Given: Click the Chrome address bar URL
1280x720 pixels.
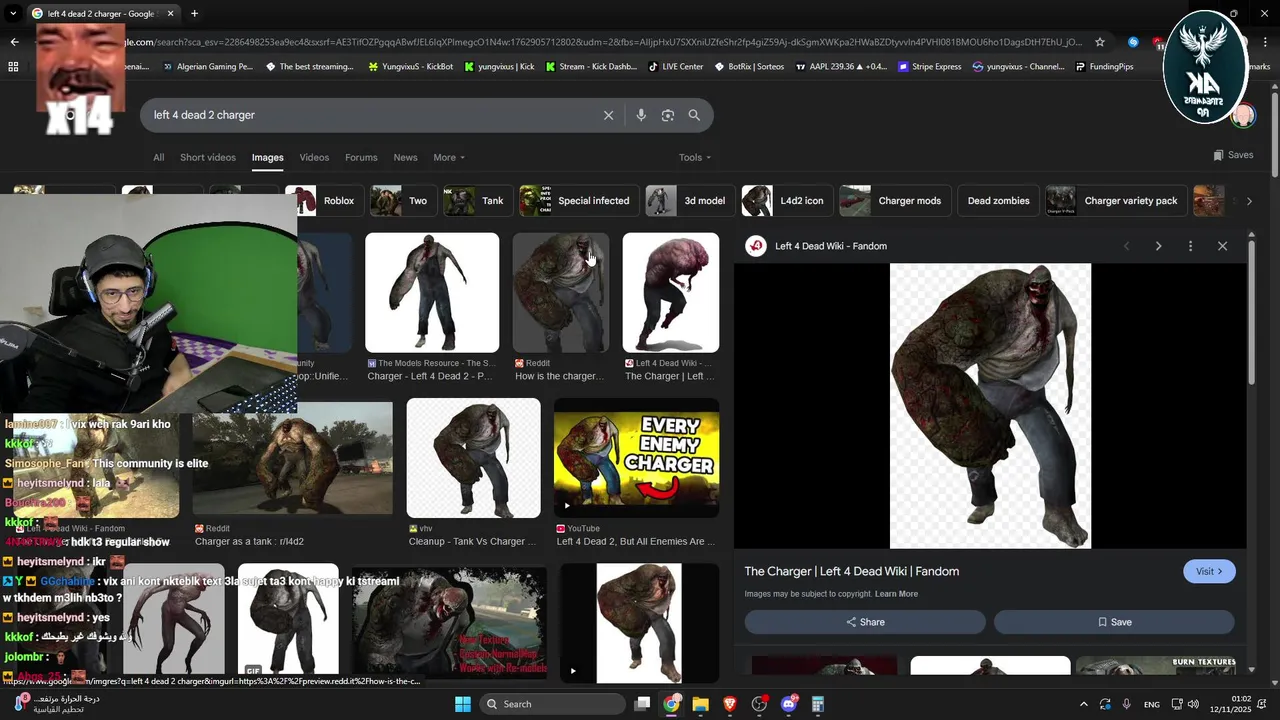Looking at the screenshot, I should click(x=600, y=42).
